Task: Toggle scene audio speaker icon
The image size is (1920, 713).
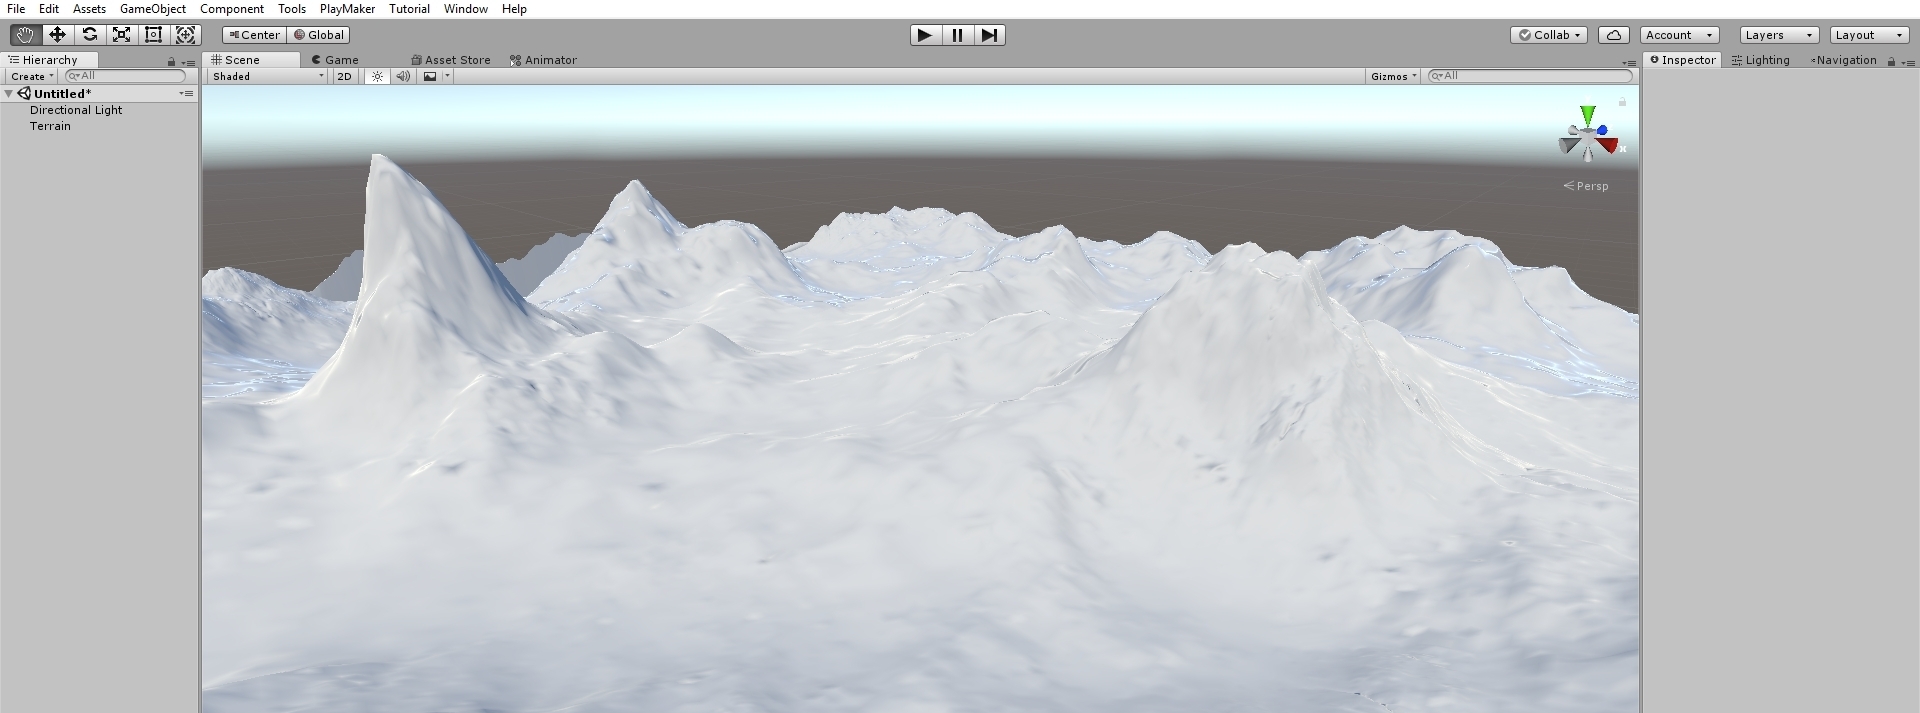Action: [403, 76]
